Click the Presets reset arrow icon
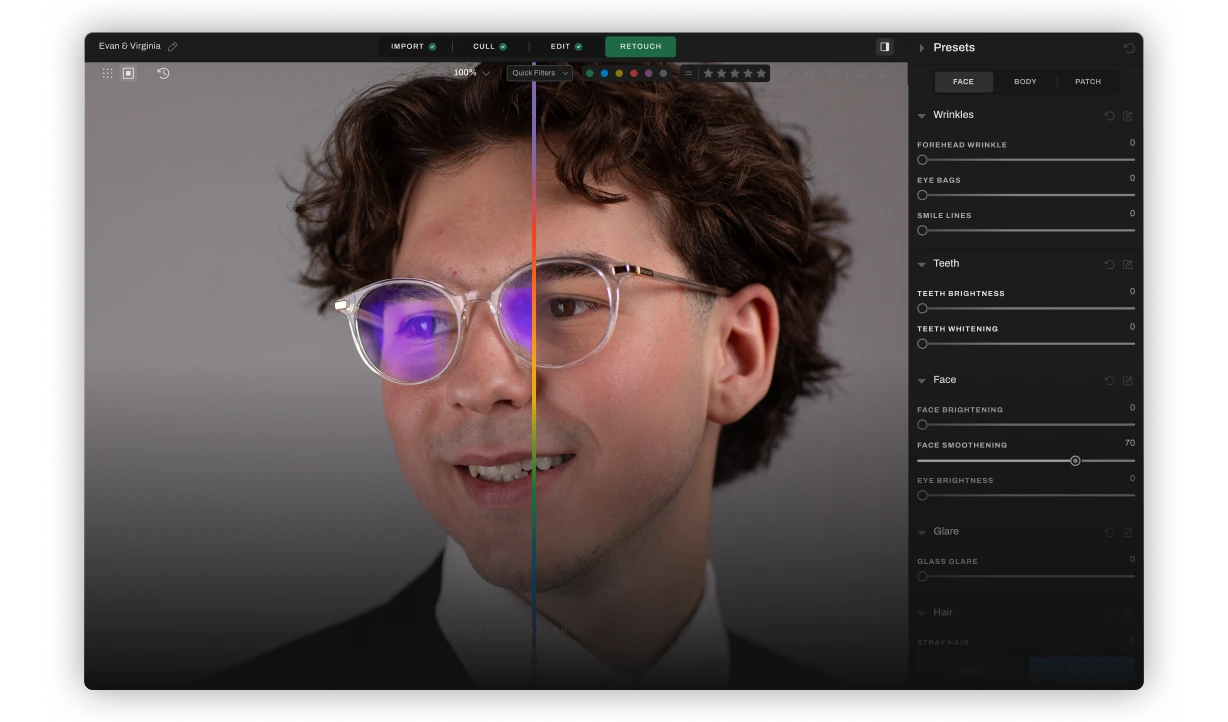This screenshot has width=1228, height=722. tap(1129, 48)
